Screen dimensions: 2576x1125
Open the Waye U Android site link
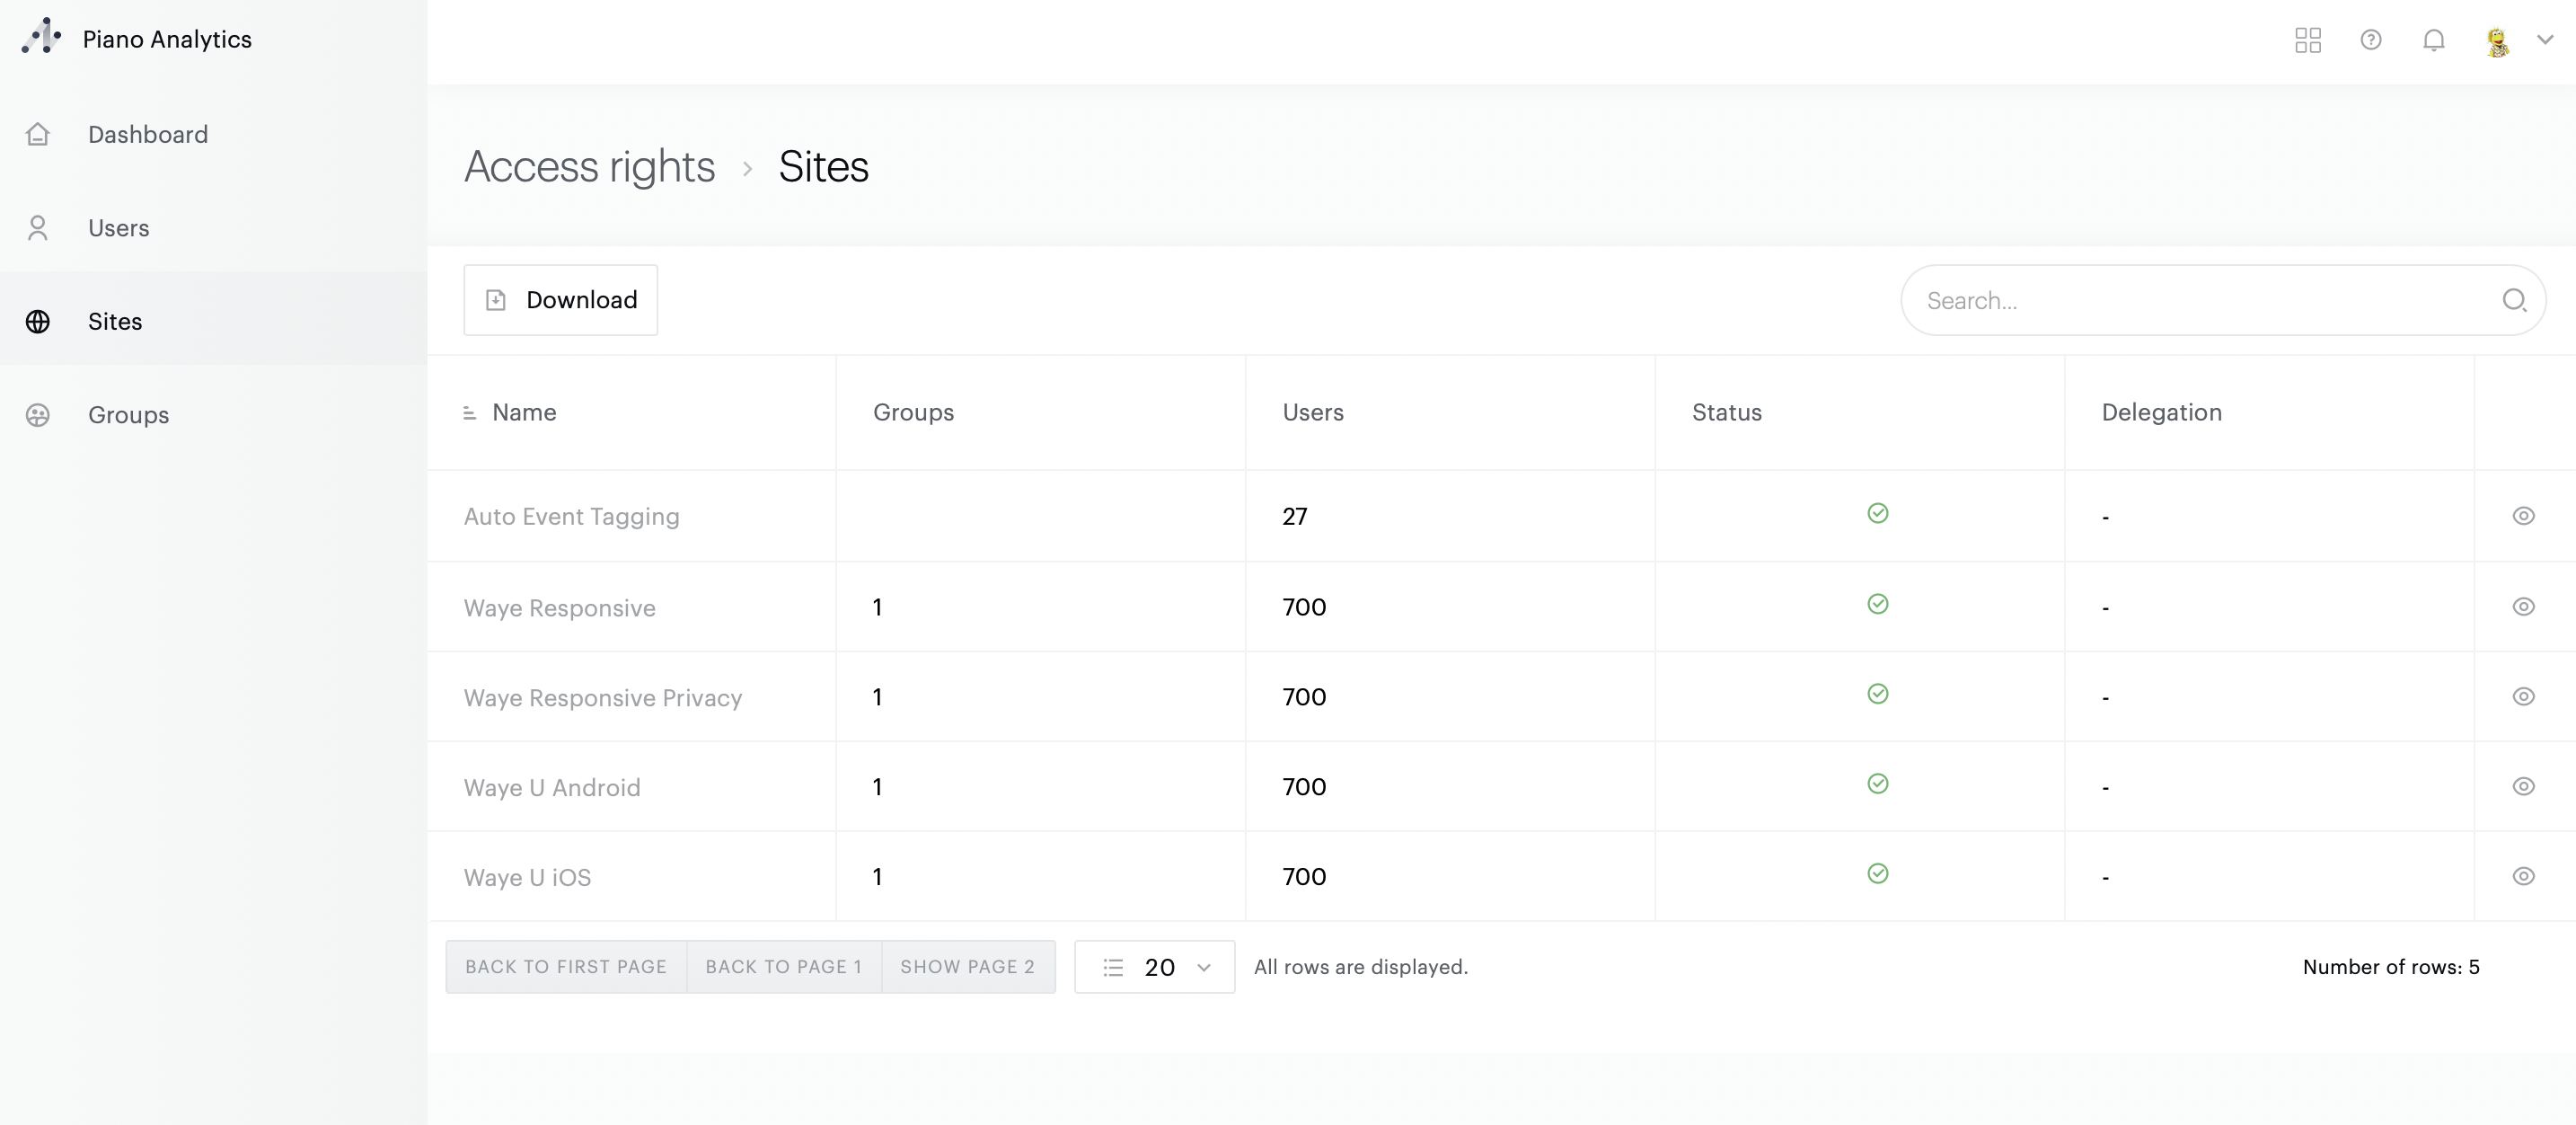pos(552,788)
